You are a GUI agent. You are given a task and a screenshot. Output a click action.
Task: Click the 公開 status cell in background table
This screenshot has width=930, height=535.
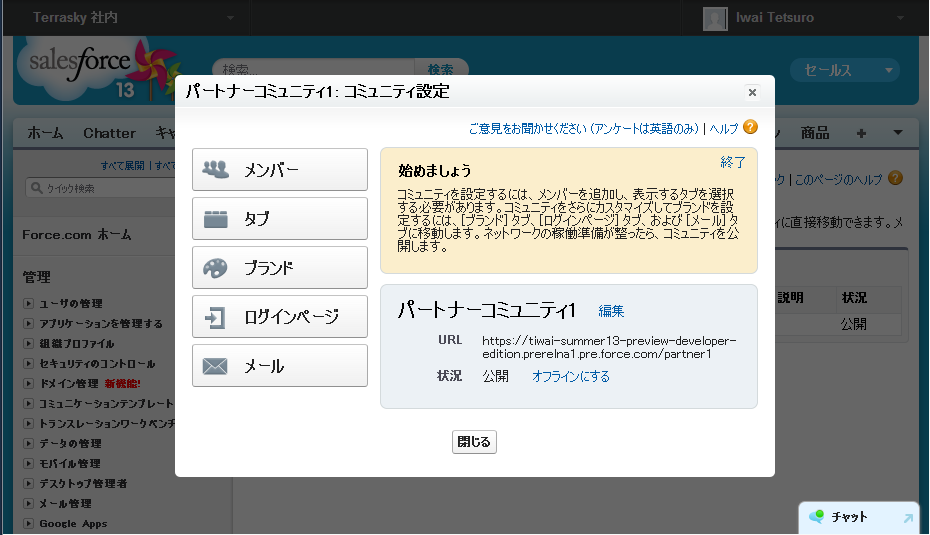click(853, 324)
